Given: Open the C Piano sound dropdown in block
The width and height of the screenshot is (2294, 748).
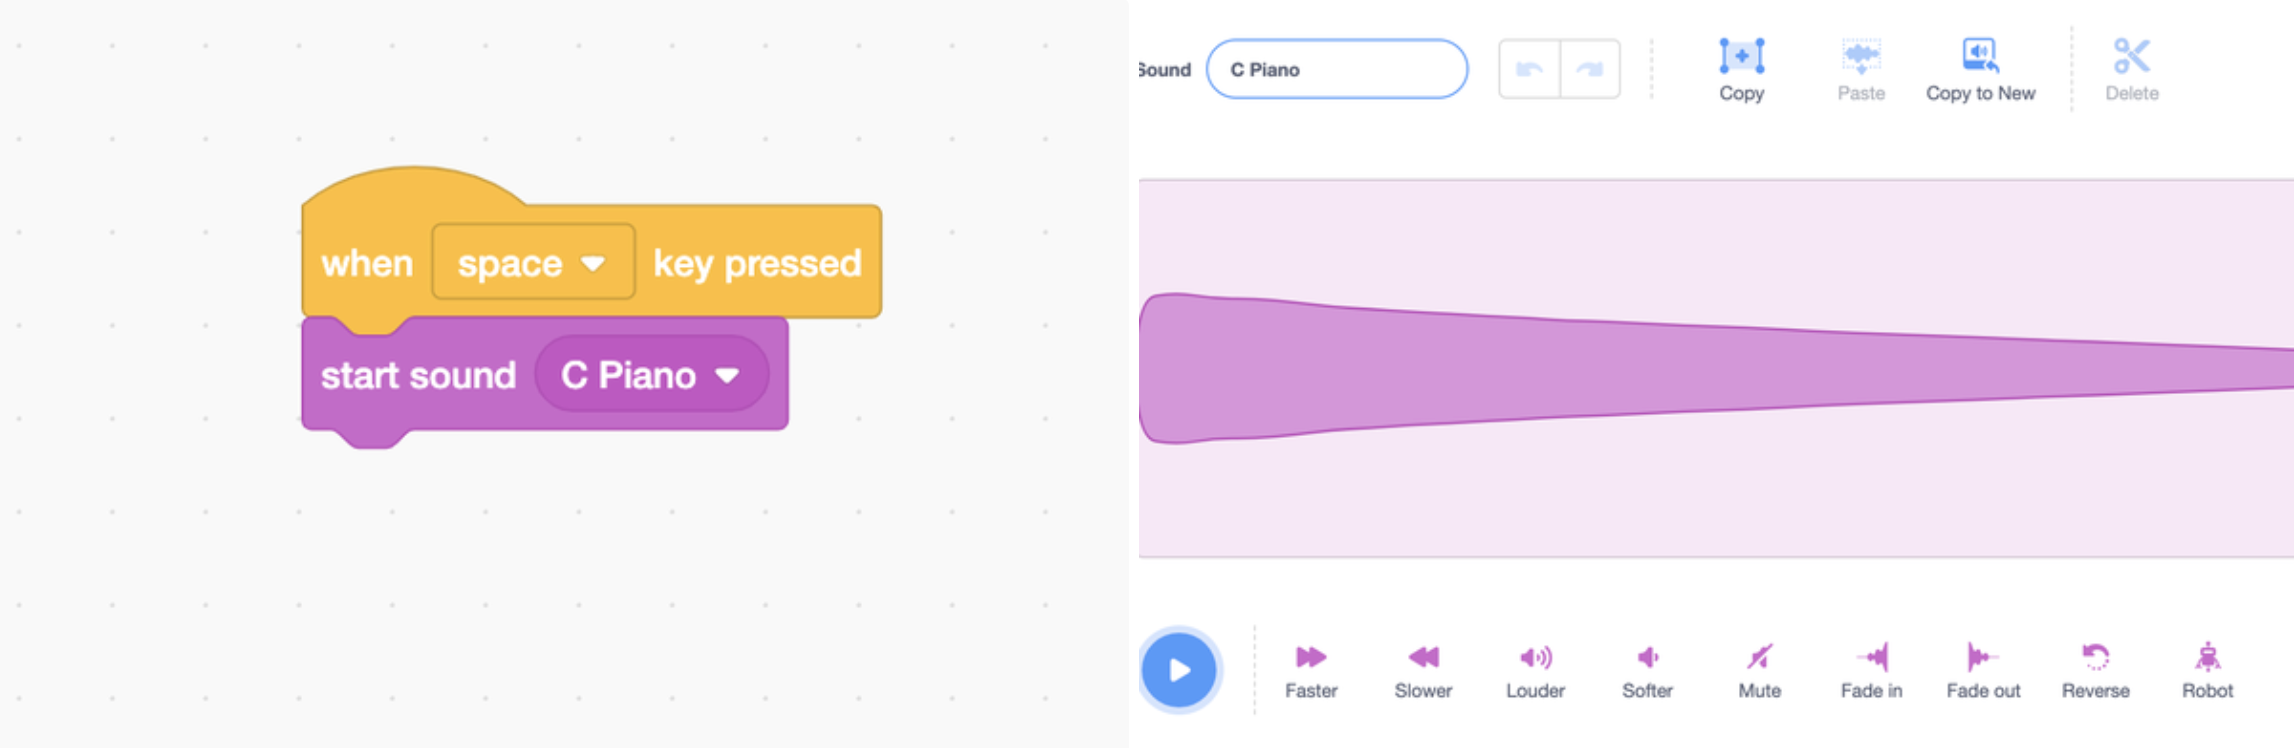Looking at the screenshot, I should tap(651, 375).
